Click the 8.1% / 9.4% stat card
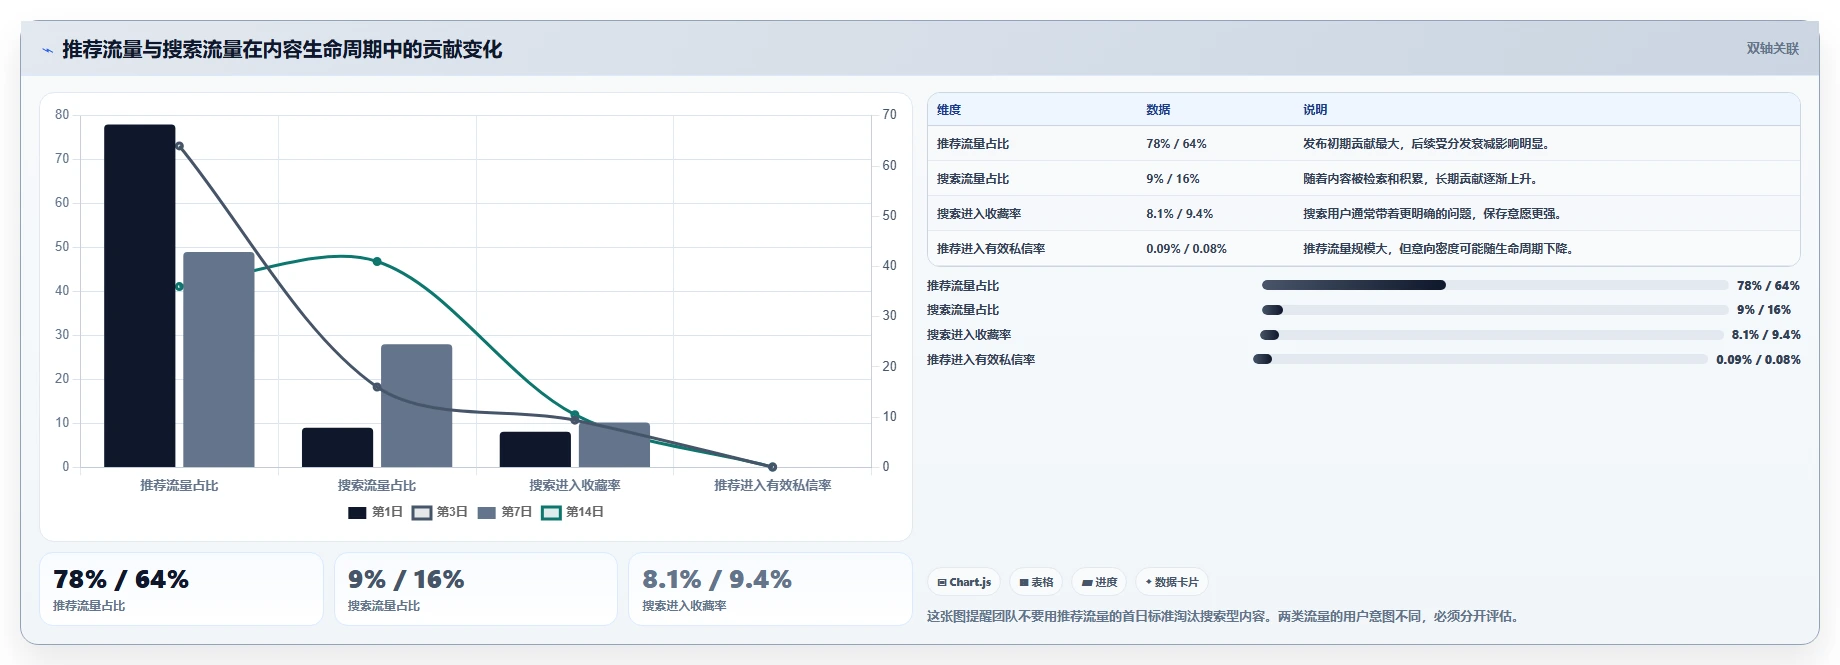The width and height of the screenshot is (1840, 665). point(770,589)
